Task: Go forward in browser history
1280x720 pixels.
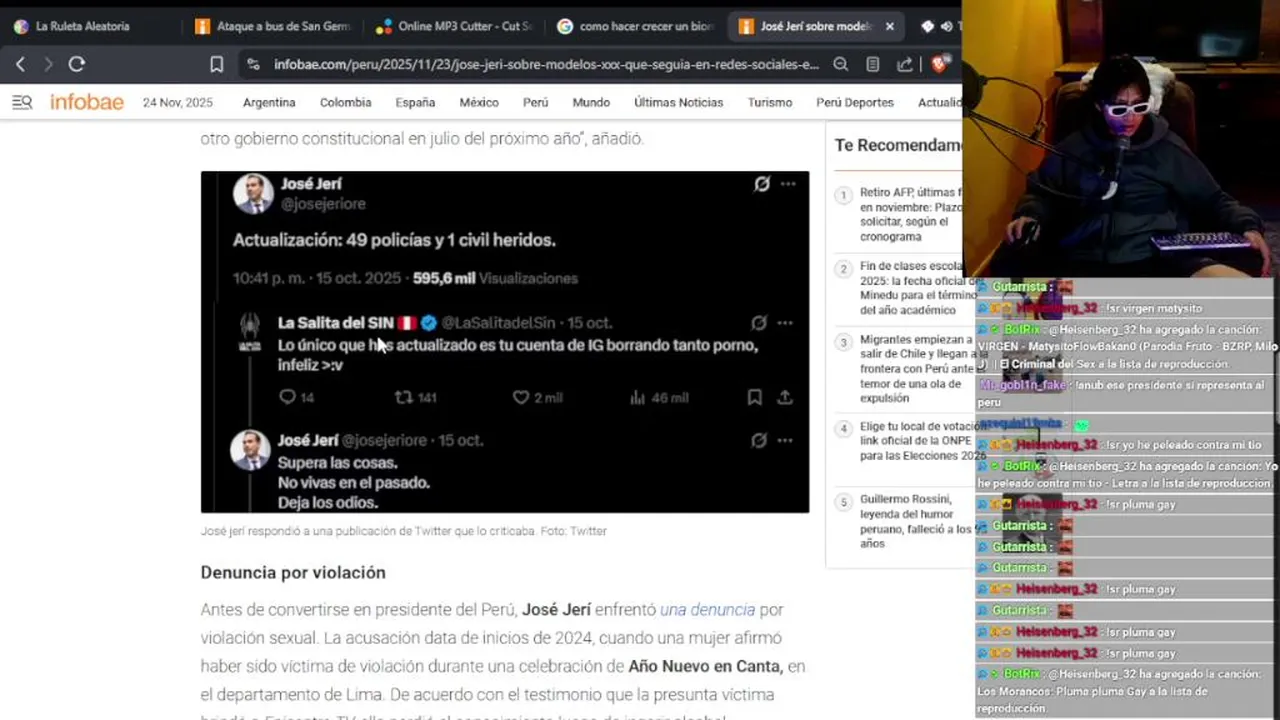Action: point(48,64)
